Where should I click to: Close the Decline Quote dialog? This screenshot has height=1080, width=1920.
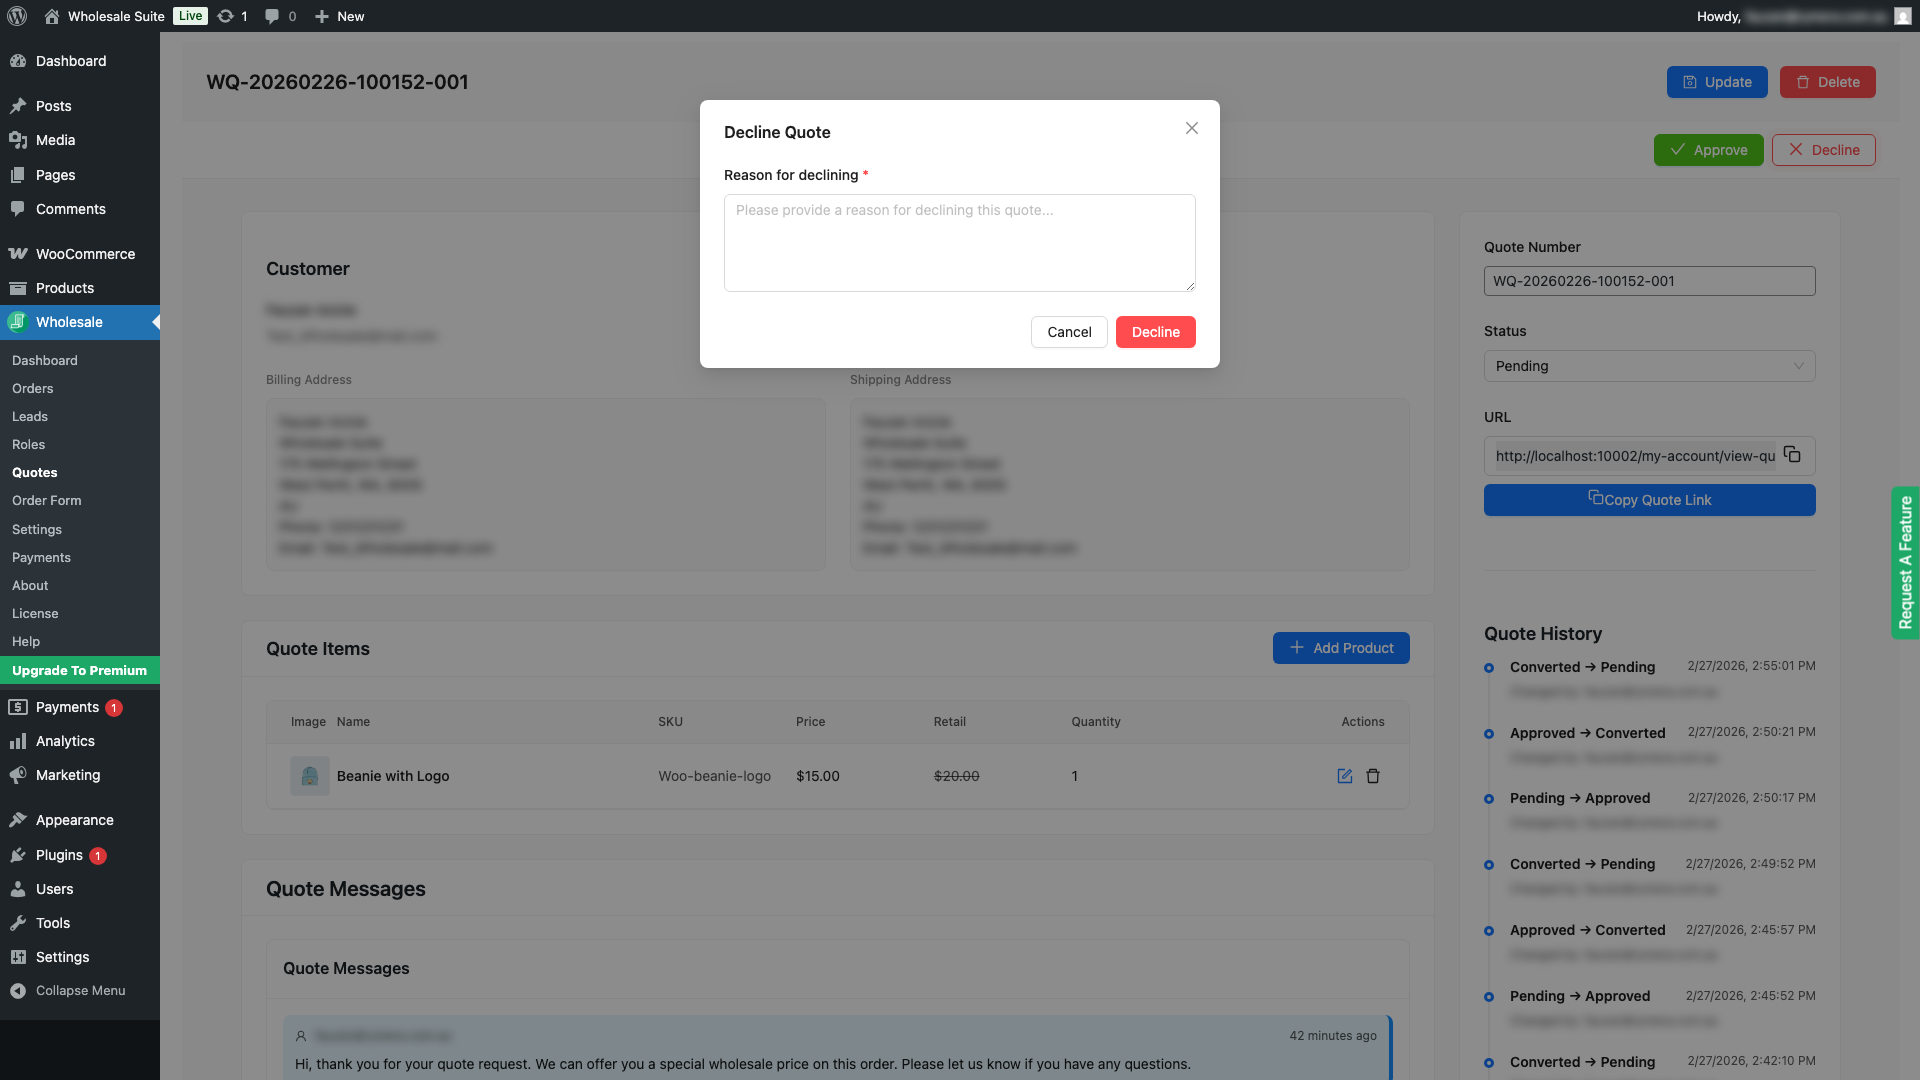(x=1191, y=128)
